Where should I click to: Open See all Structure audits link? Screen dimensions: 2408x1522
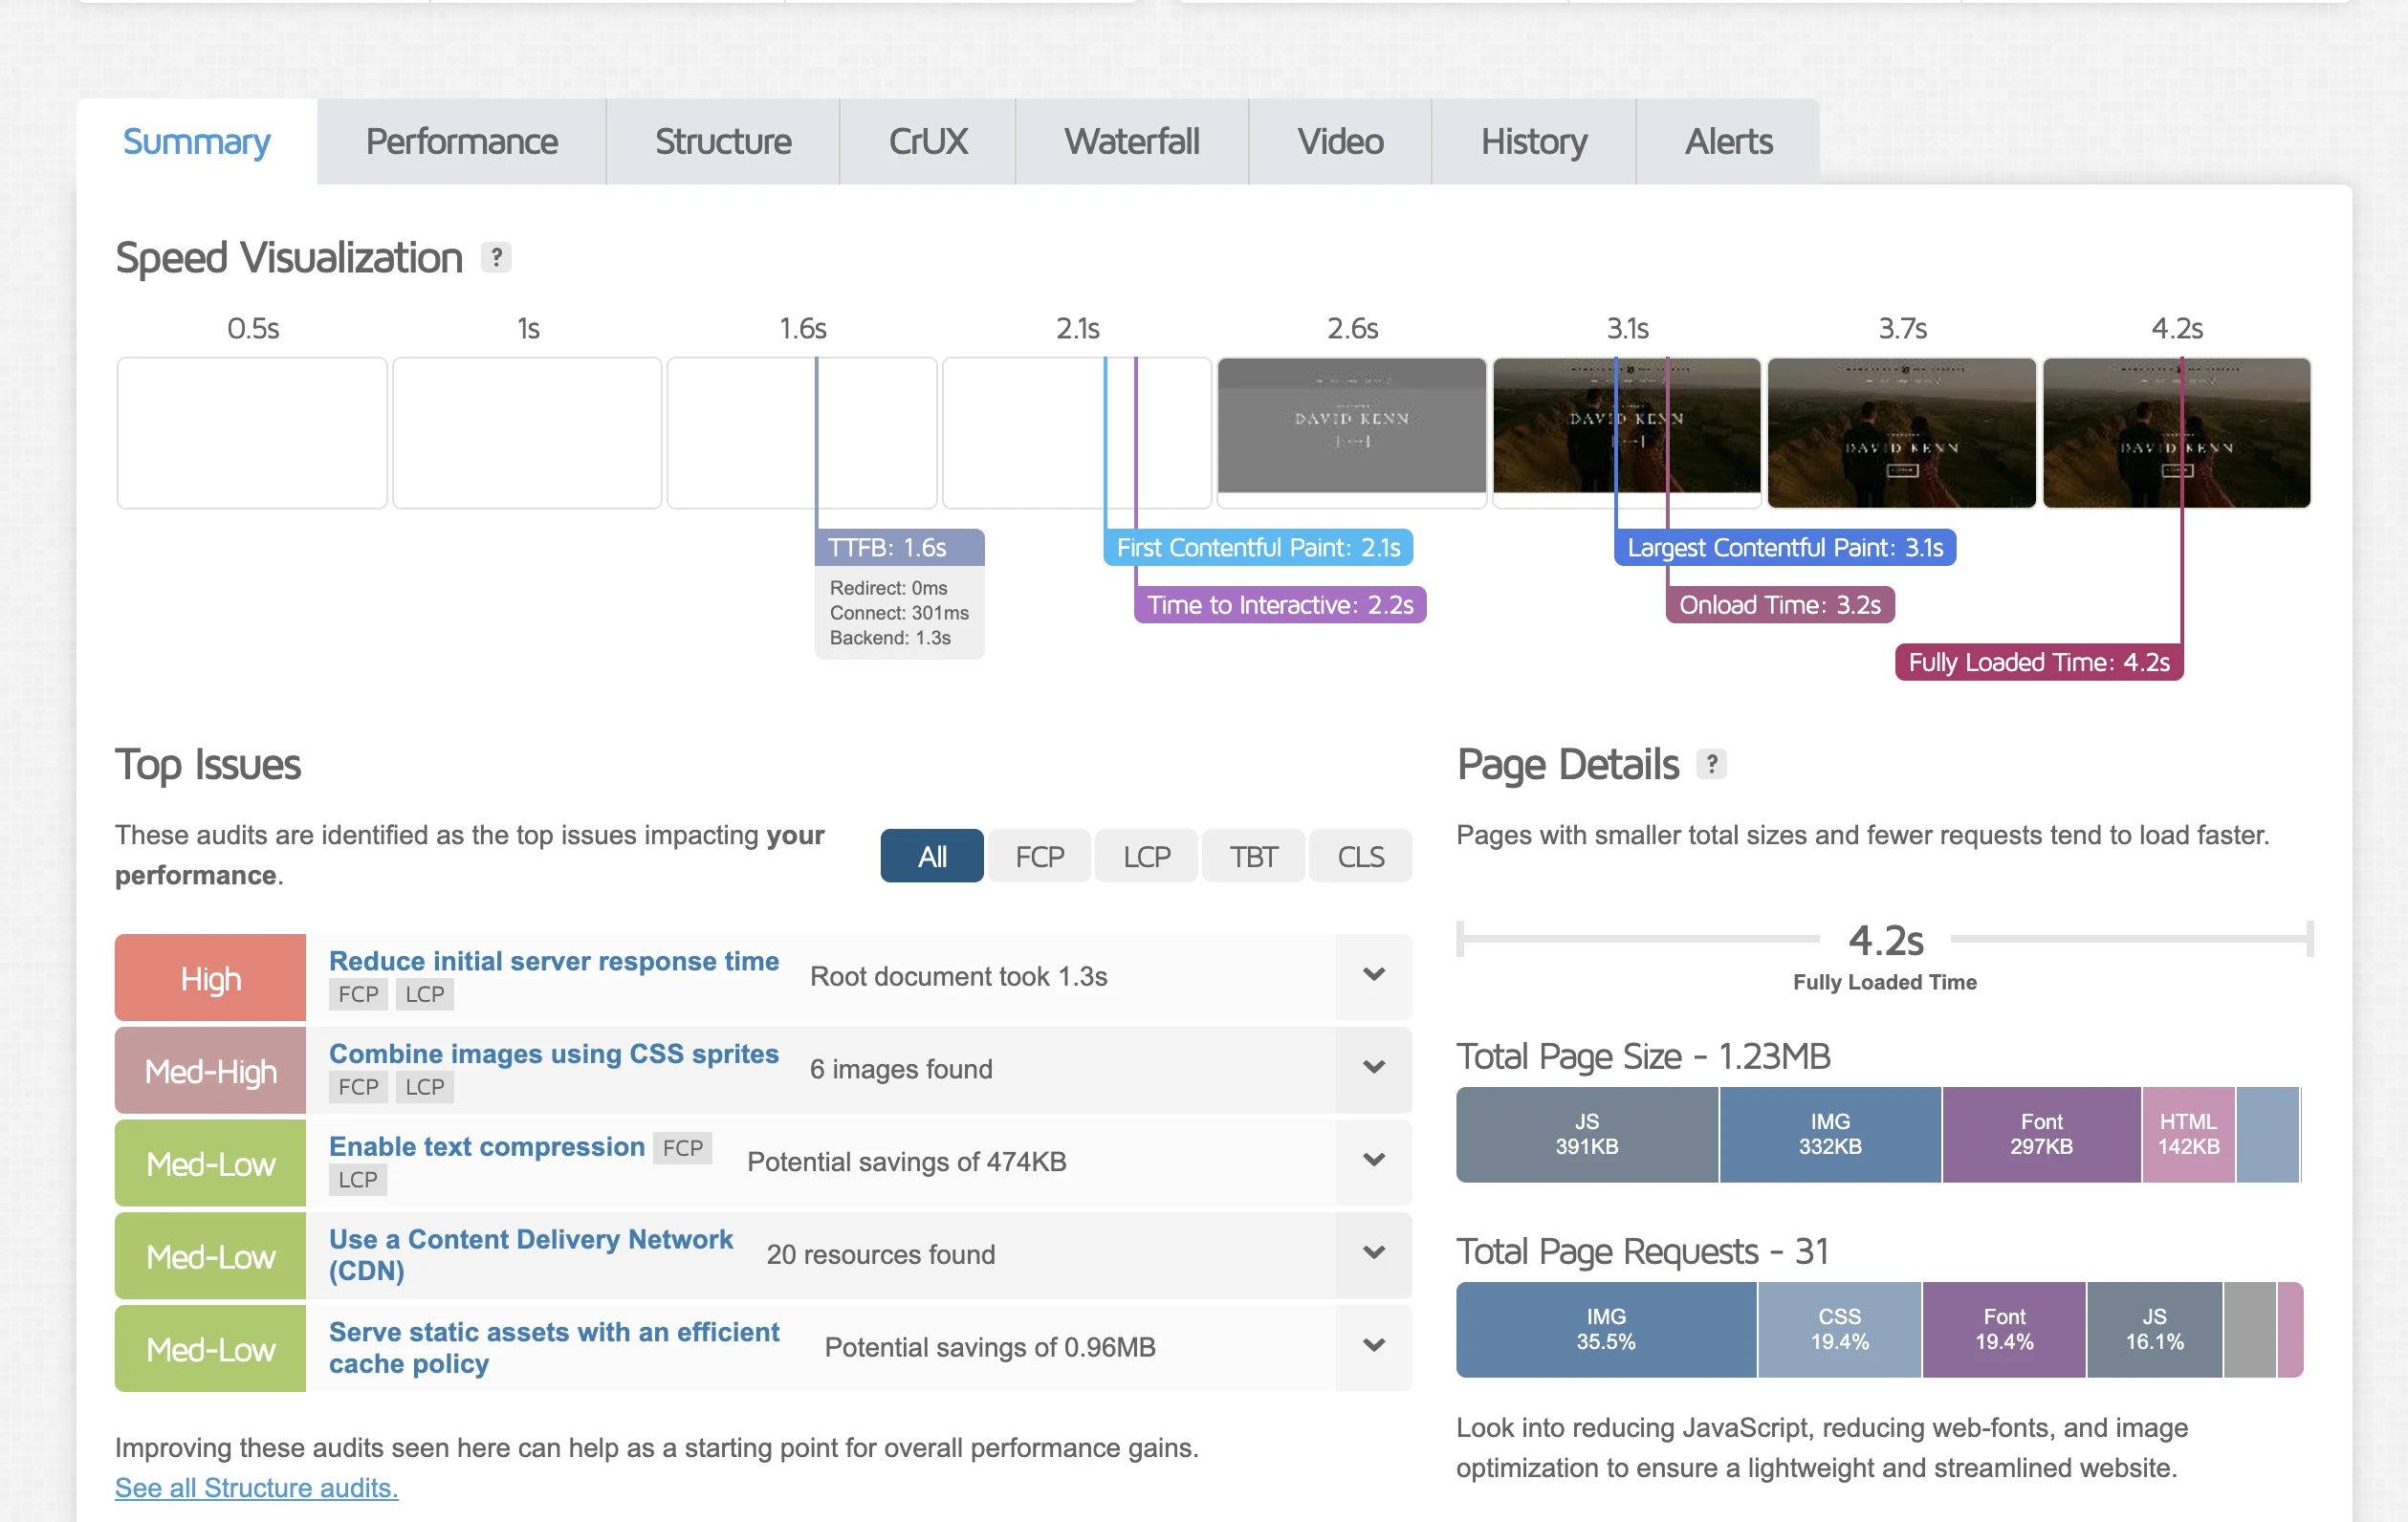tap(256, 1488)
